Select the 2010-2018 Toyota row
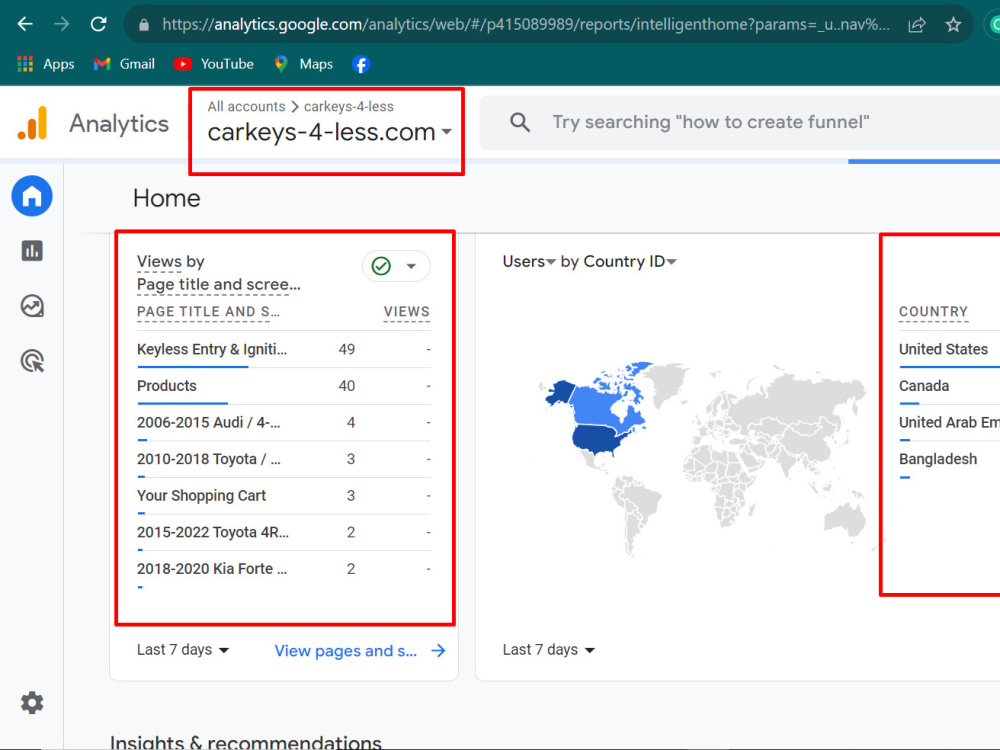Image resolution: width=1000 pixels, height=750 pixels. 284,459
